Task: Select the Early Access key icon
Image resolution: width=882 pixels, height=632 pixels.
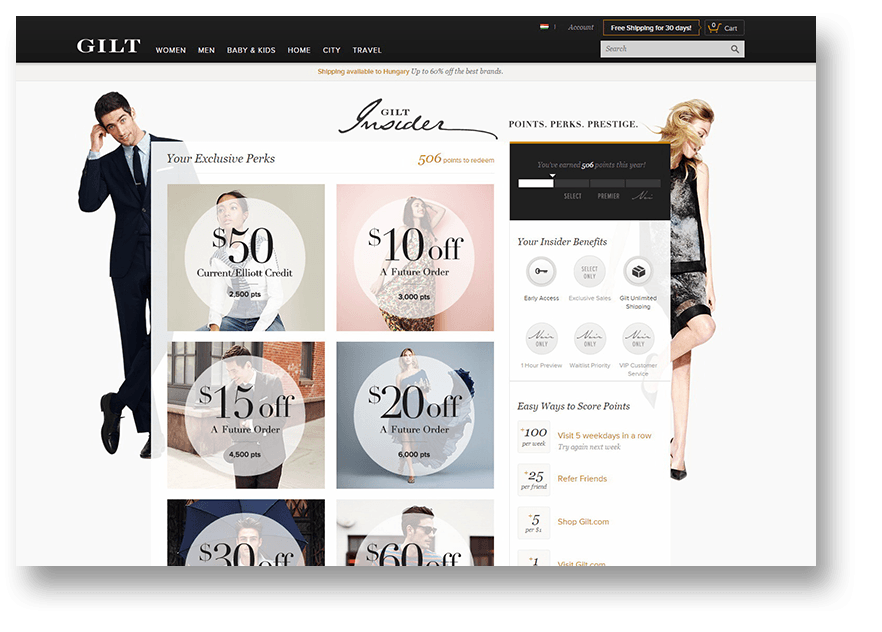Action: (x=541, y=272)
